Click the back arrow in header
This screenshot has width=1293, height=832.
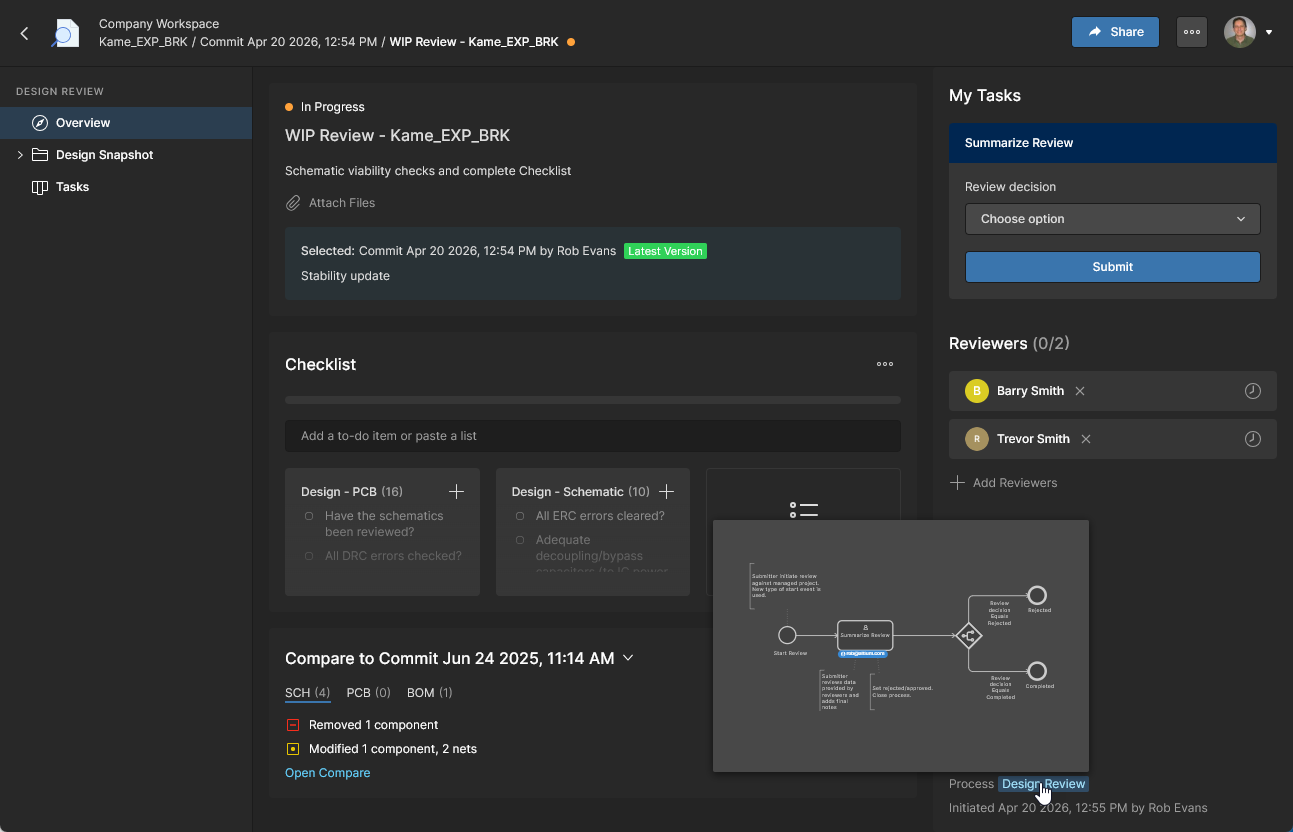click(25, 33)
